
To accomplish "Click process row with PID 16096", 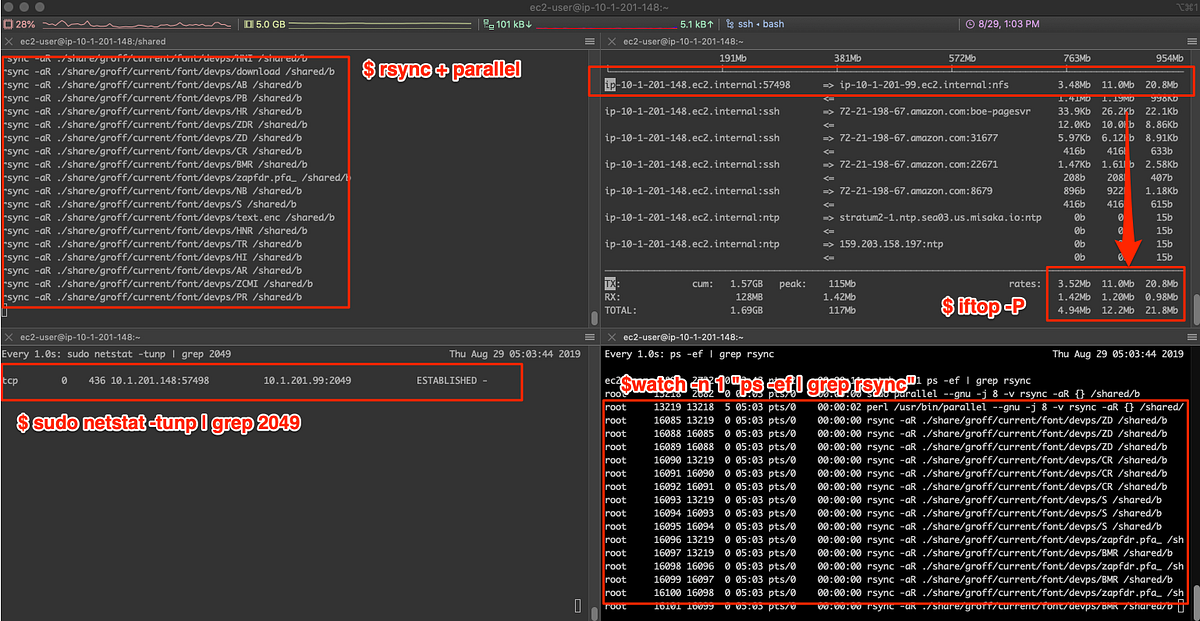I will click(x=894, y=539).
